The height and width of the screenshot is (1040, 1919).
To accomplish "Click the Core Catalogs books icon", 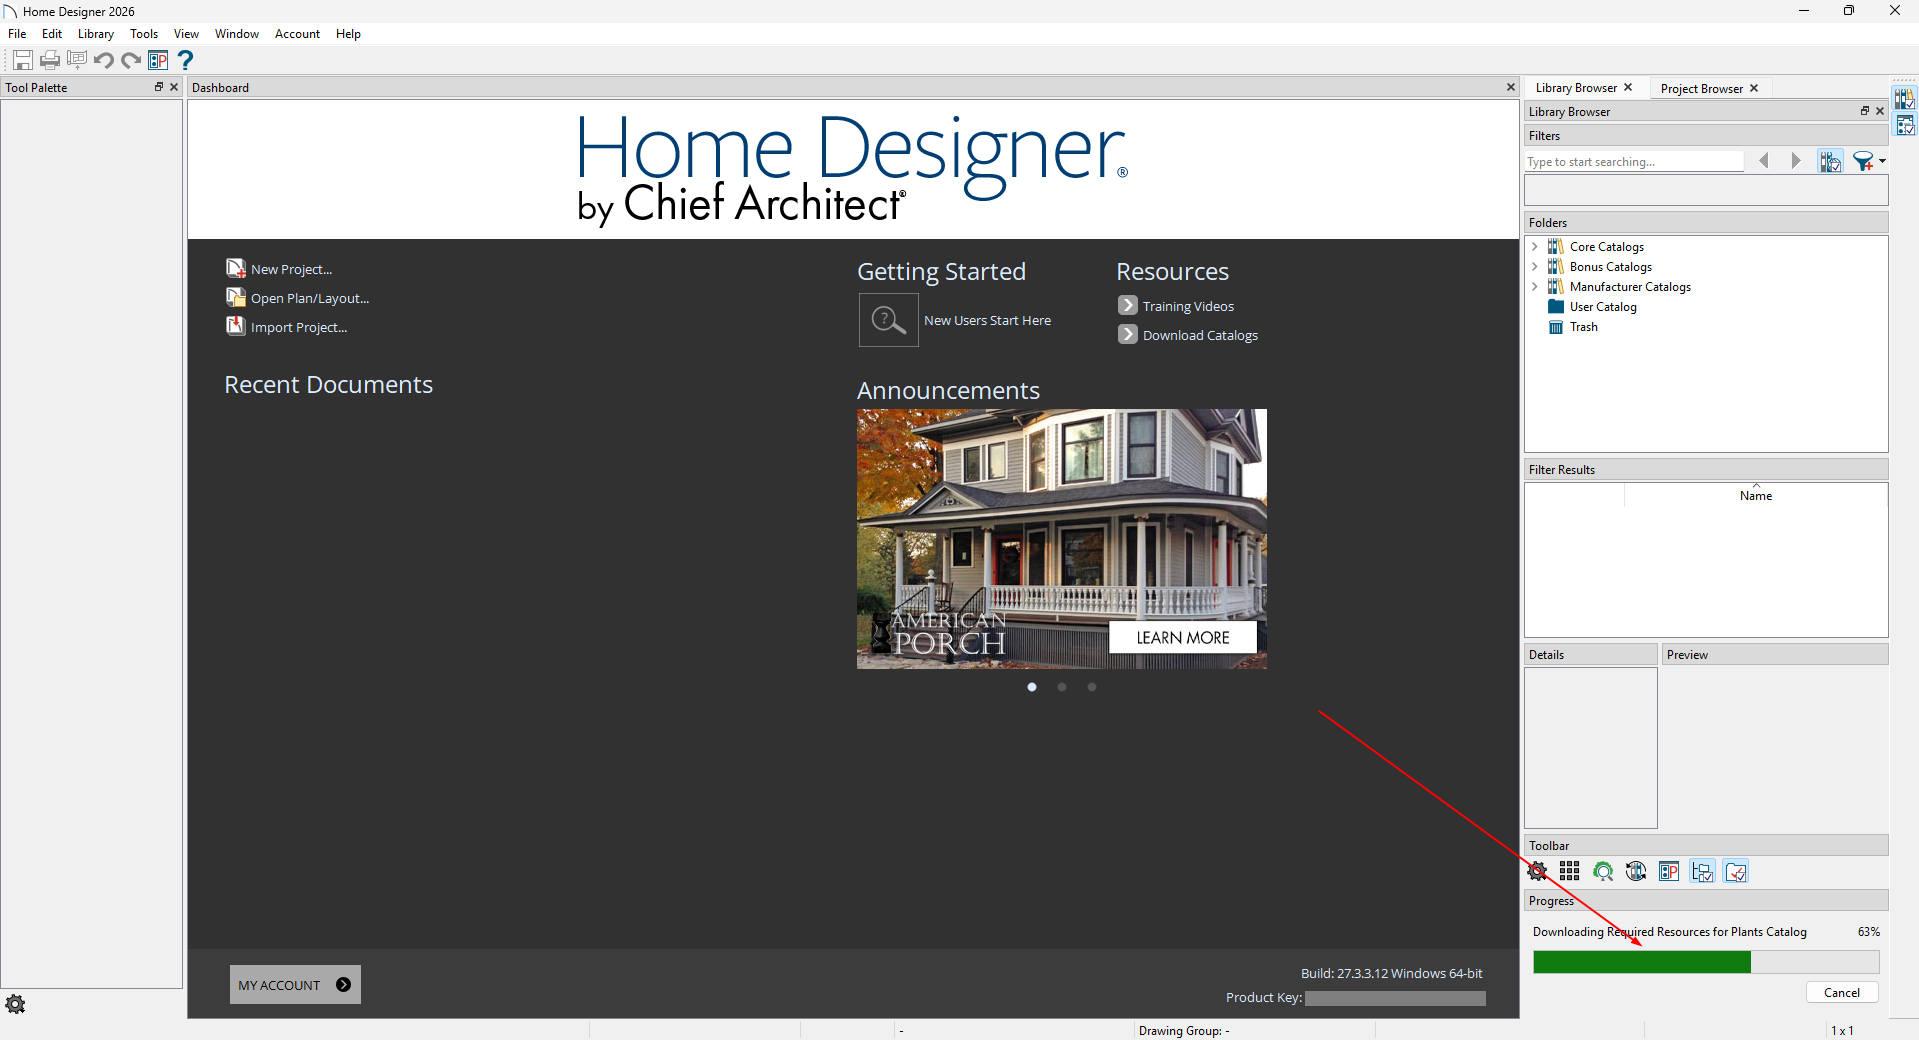I will [x=1556, y=247].
